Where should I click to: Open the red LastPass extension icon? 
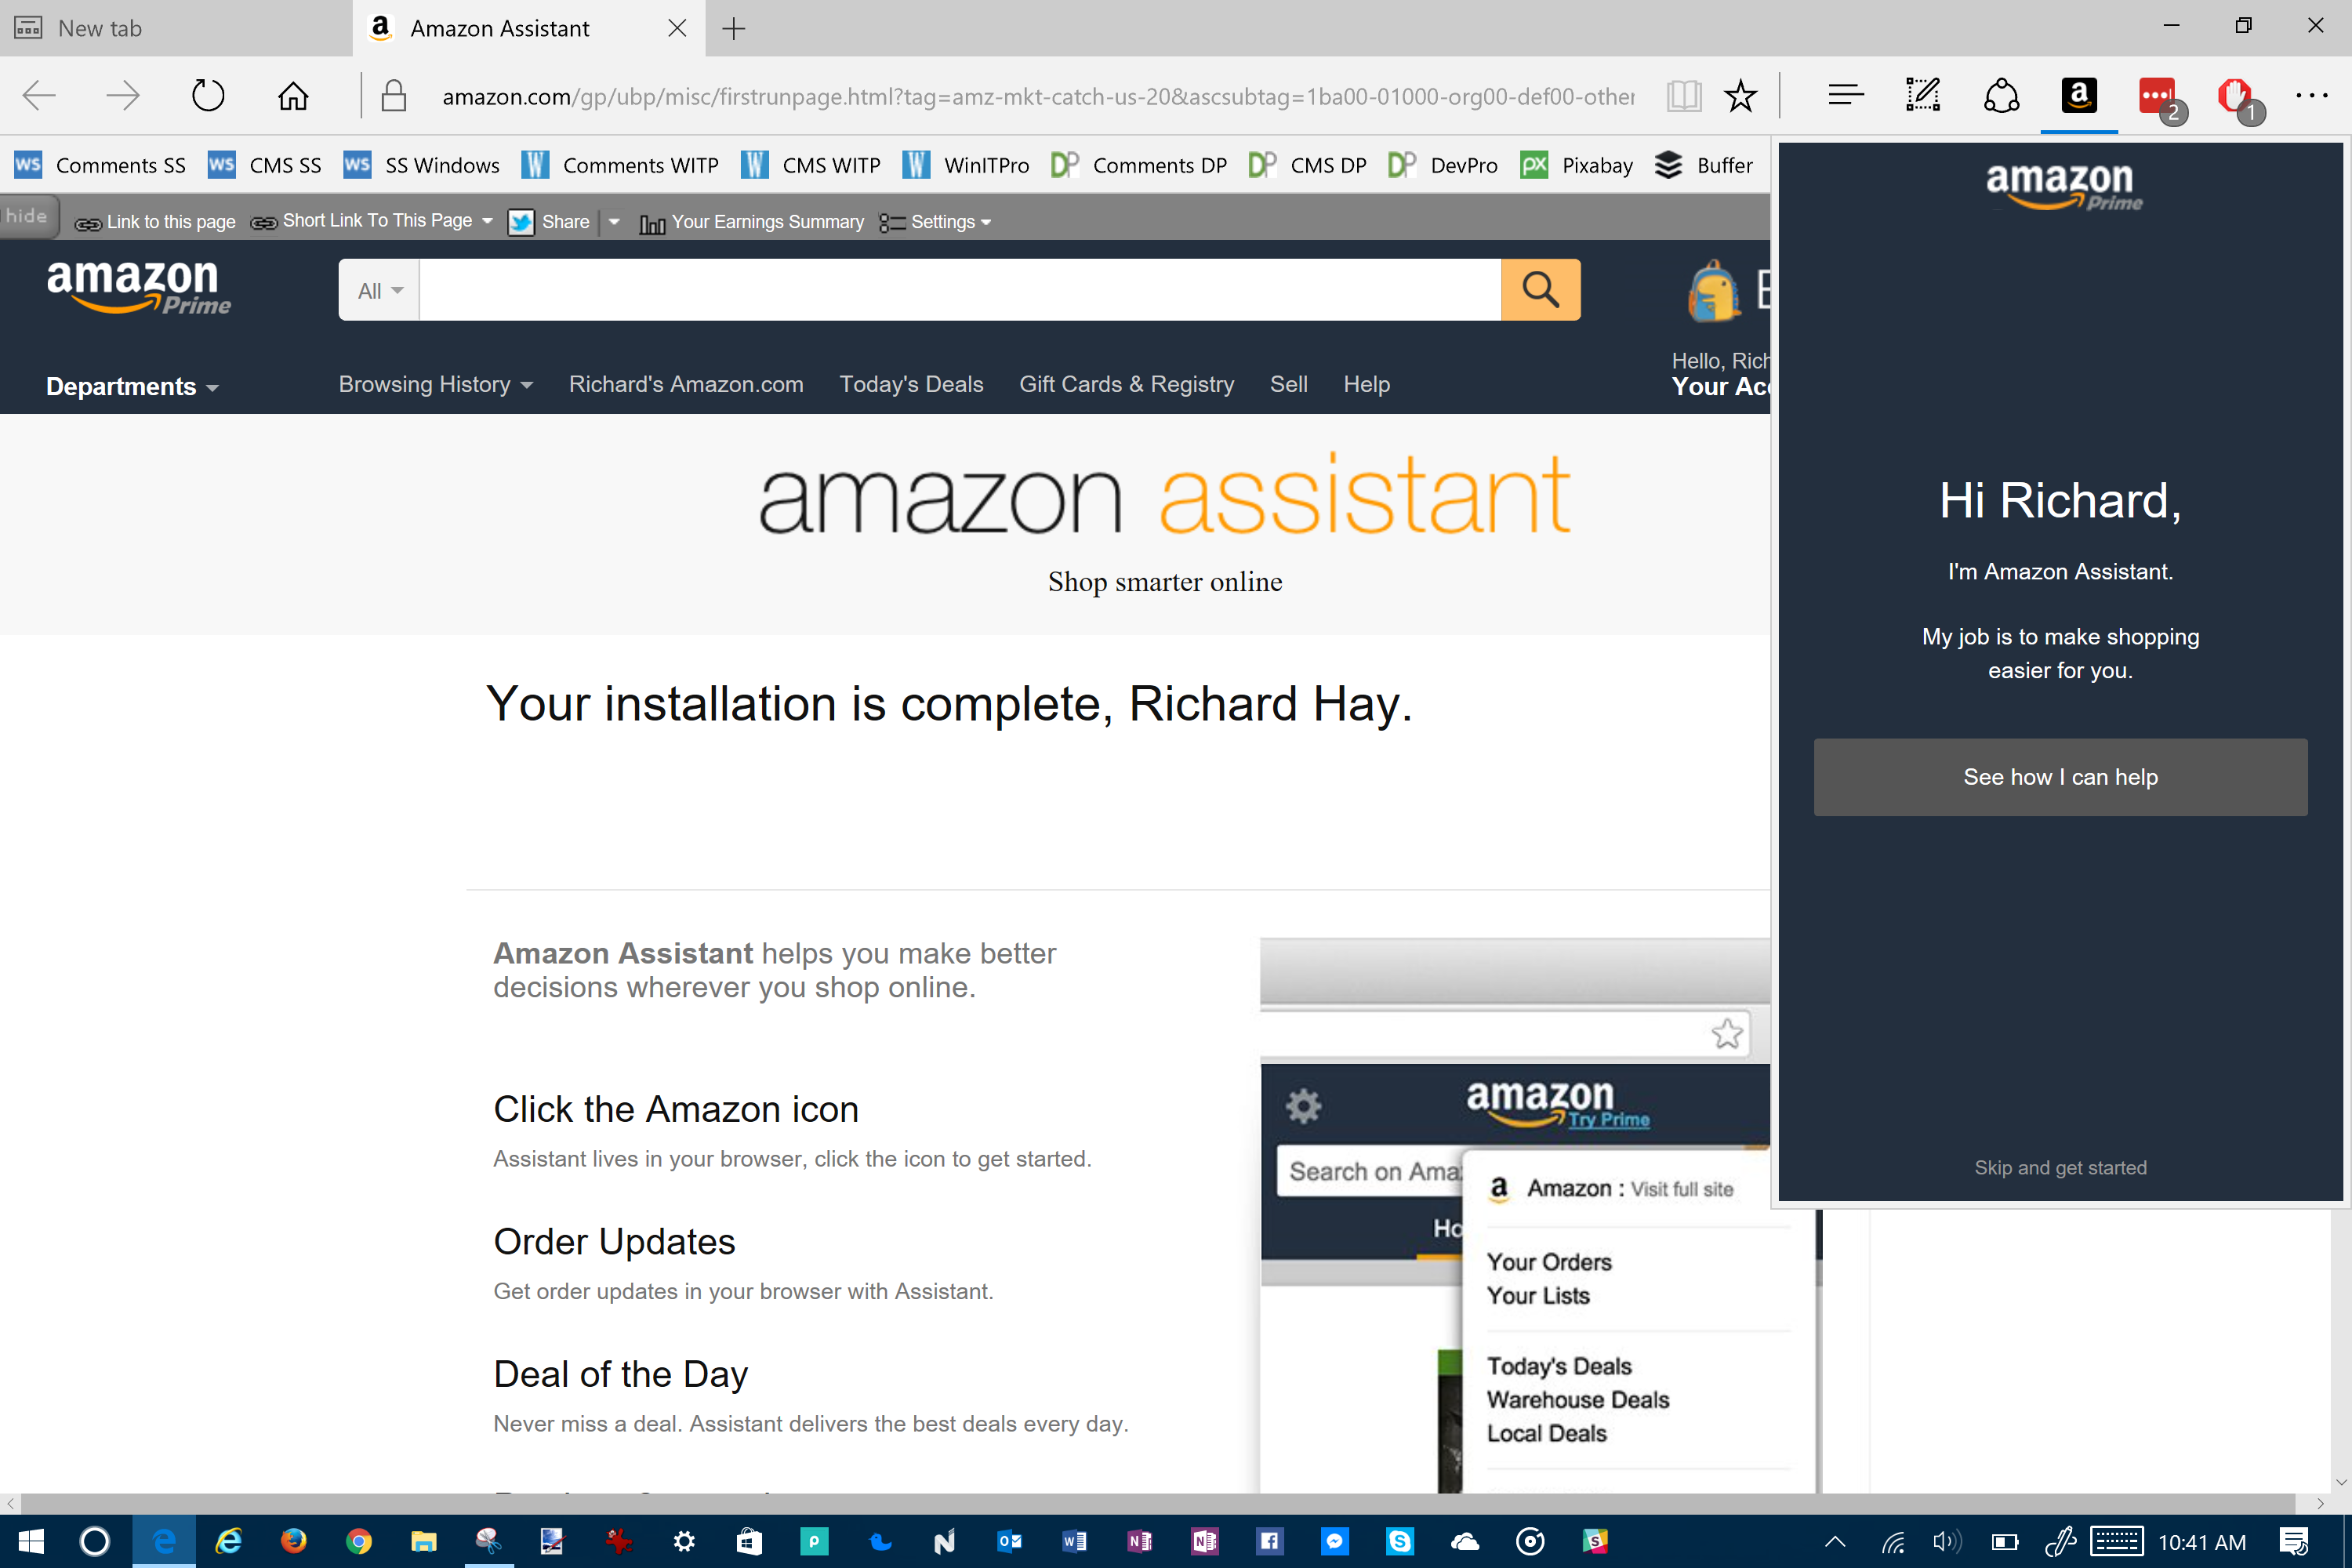coord(2157,96)
